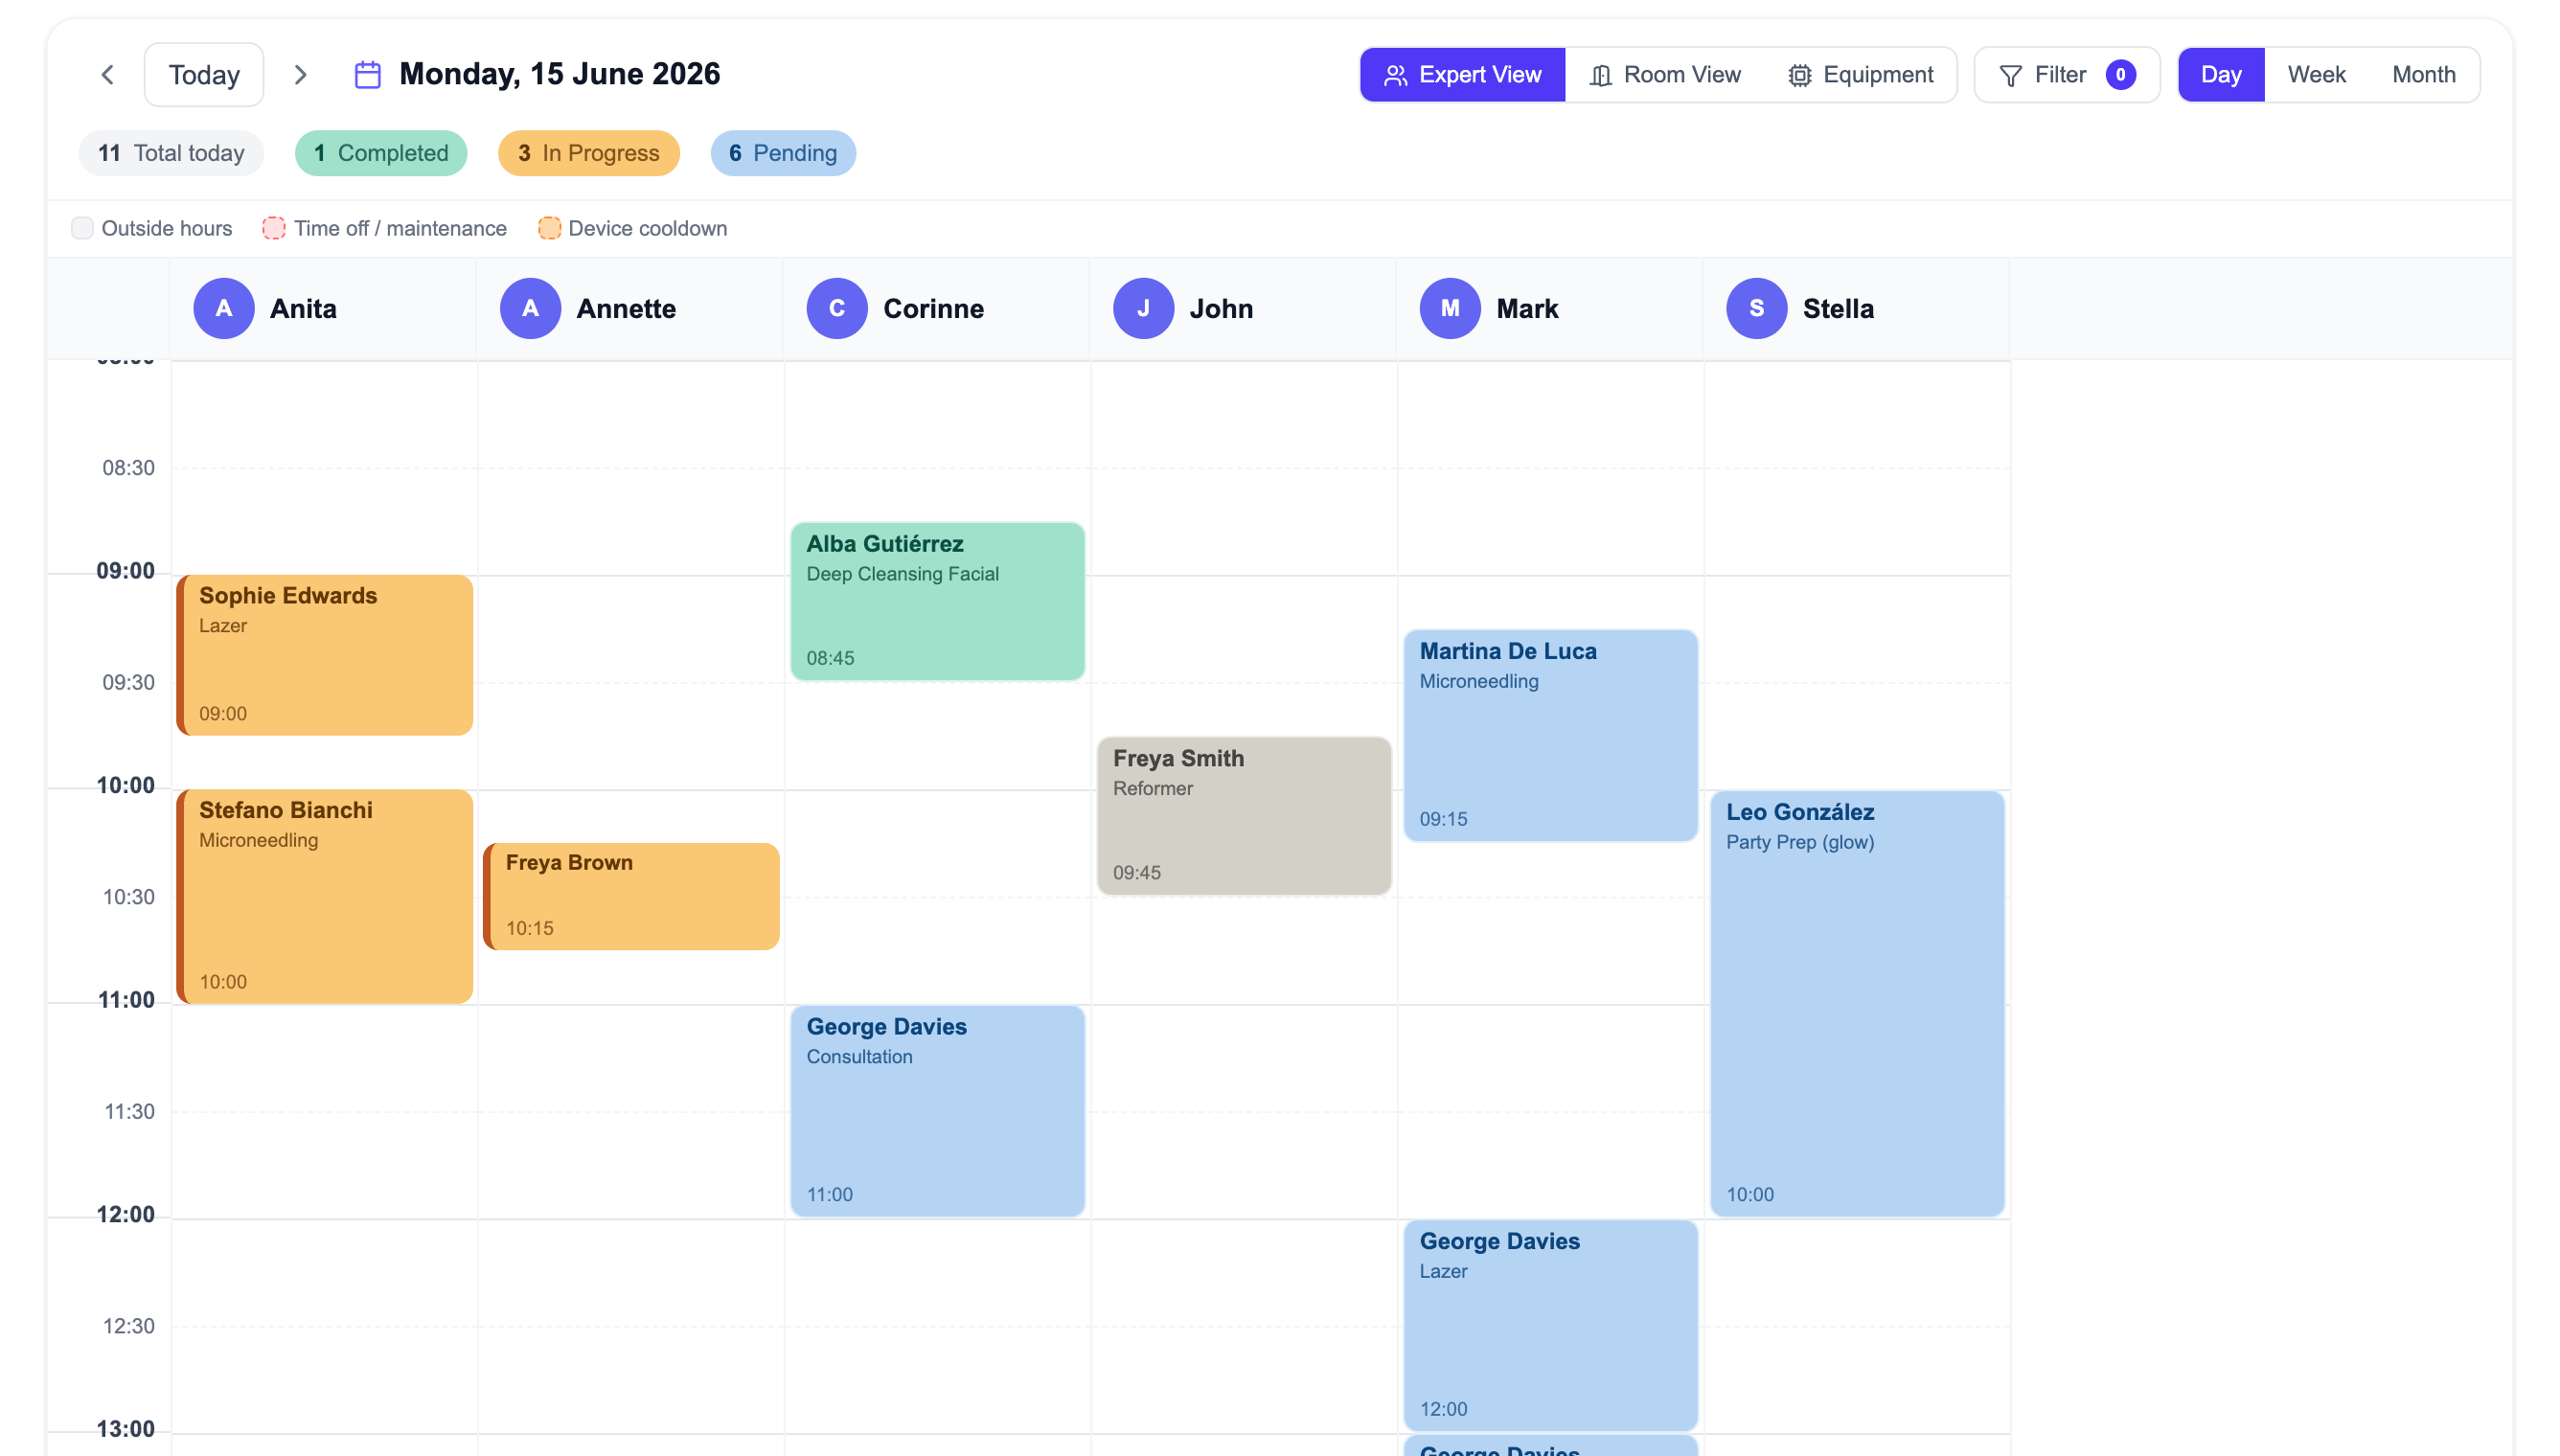This screenshot has width=2560, height=1456.
Task: Click the 10:30 time label
Action: [x=129, y=897]
